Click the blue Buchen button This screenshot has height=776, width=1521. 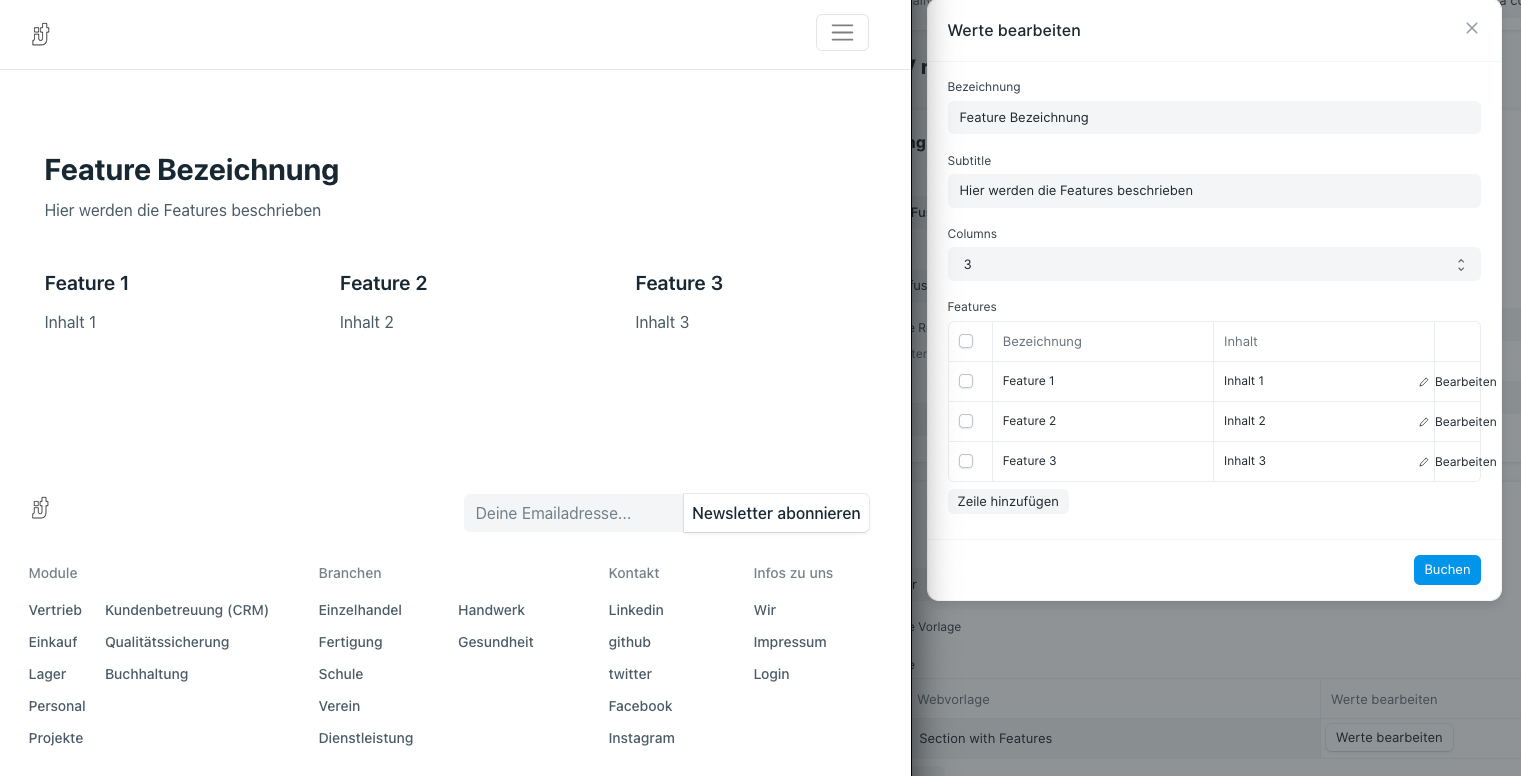click(1447, 569)
